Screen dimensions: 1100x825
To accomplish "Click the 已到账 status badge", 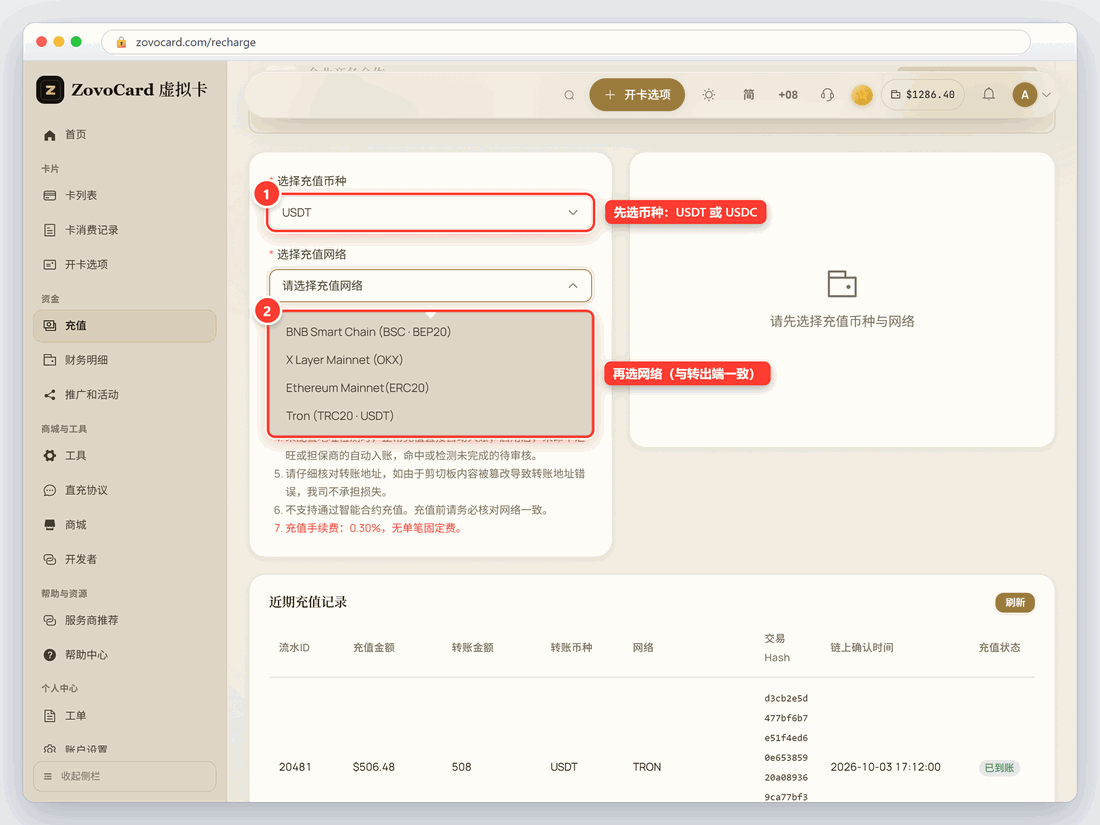I will (x=999, y=767).
